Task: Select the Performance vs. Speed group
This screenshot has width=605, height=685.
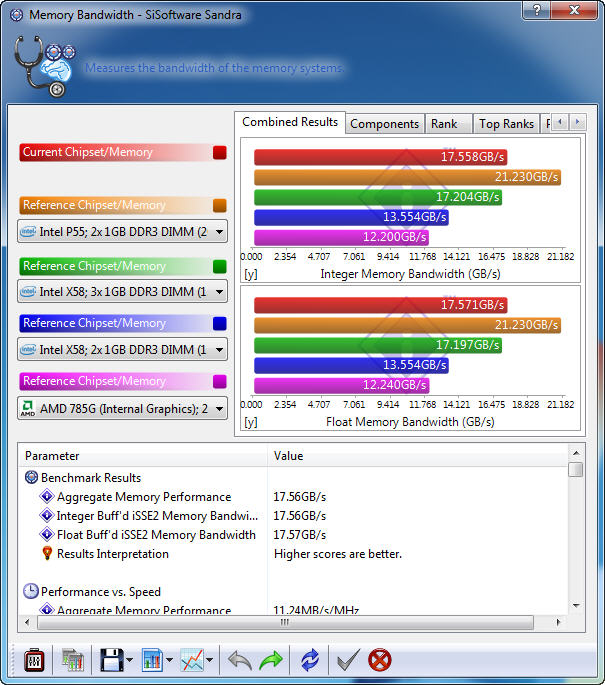Action: tap(293, 592)
